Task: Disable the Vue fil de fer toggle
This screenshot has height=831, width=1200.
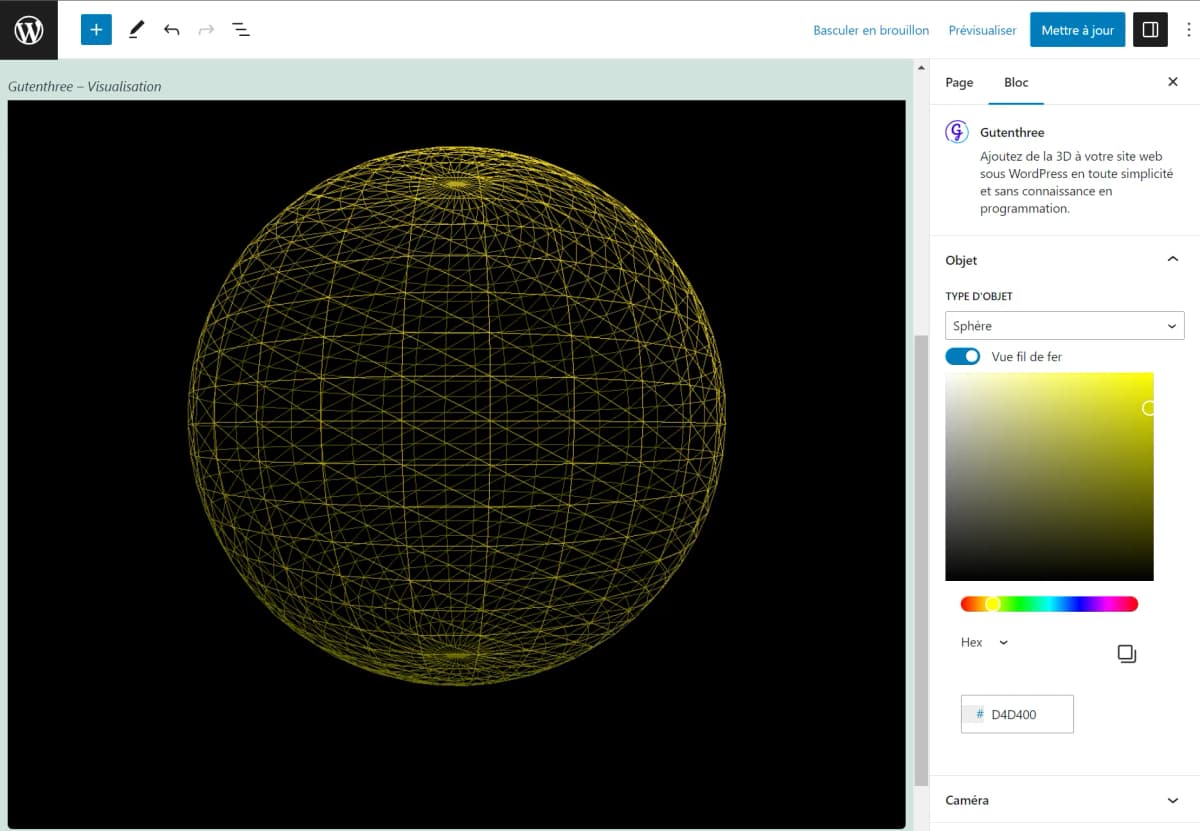Action: click(963, 357)
